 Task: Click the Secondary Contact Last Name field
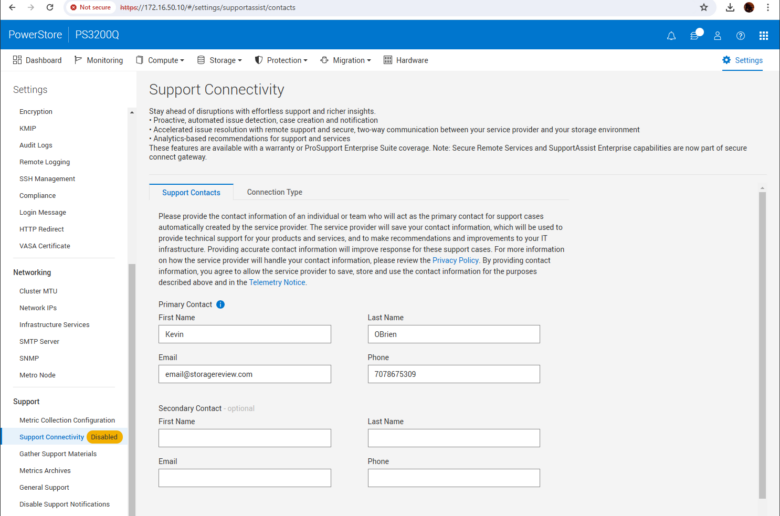point(454,438)
